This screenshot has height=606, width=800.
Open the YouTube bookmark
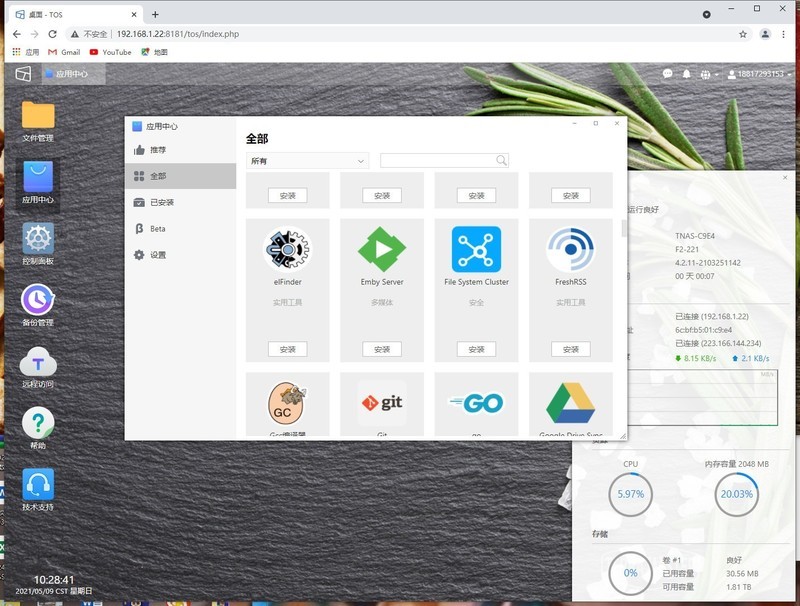[x=111, y=52]
